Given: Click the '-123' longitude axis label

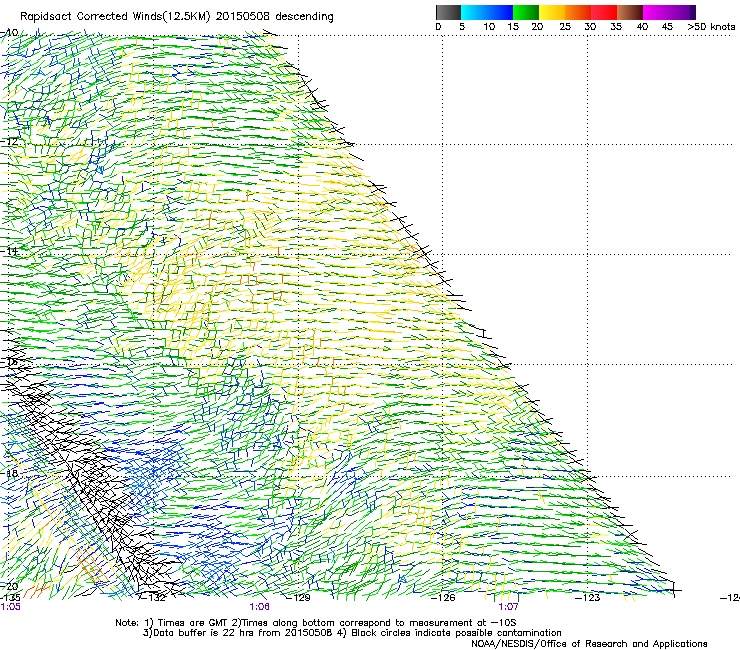Looking at the screenshot, I should [x=588, y=598].
